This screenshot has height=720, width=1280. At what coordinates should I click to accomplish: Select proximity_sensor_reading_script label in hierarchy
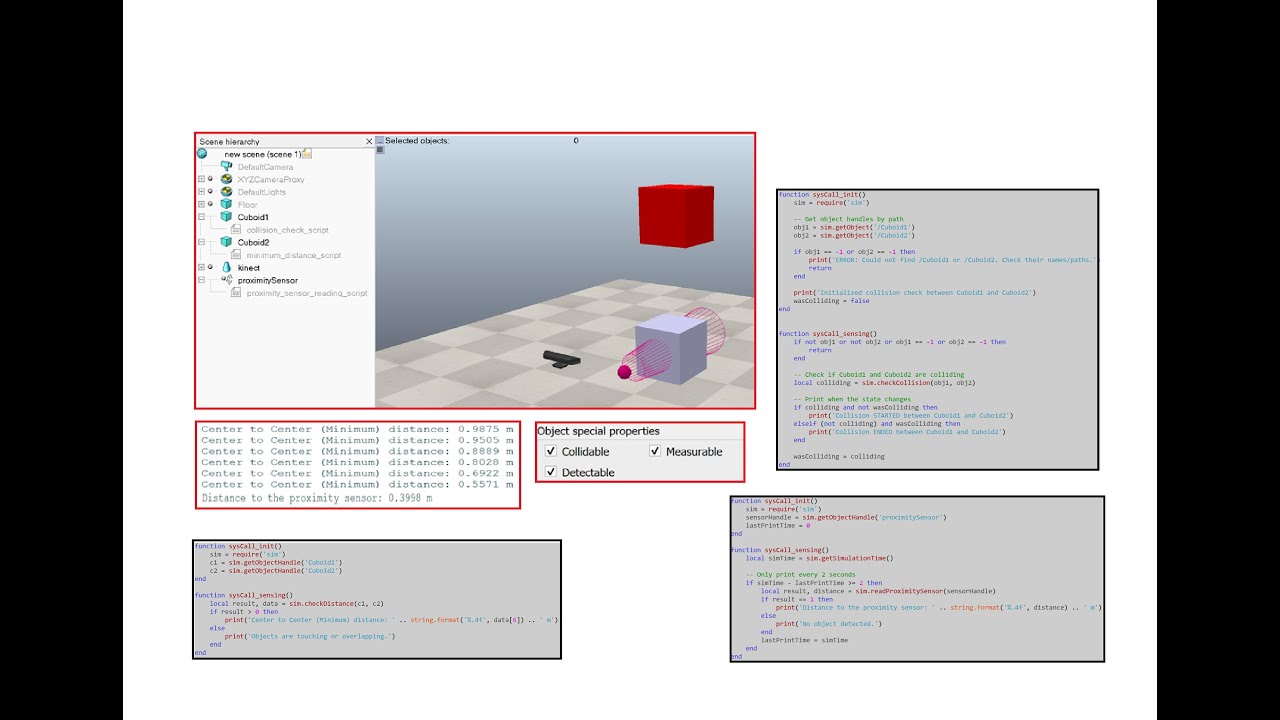click(x=307, y=293)
